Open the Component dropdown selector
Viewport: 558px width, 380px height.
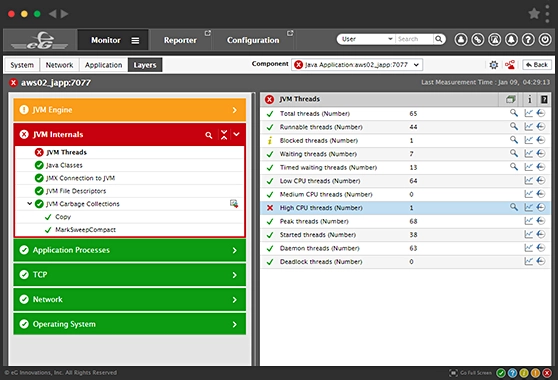point(357,65)
